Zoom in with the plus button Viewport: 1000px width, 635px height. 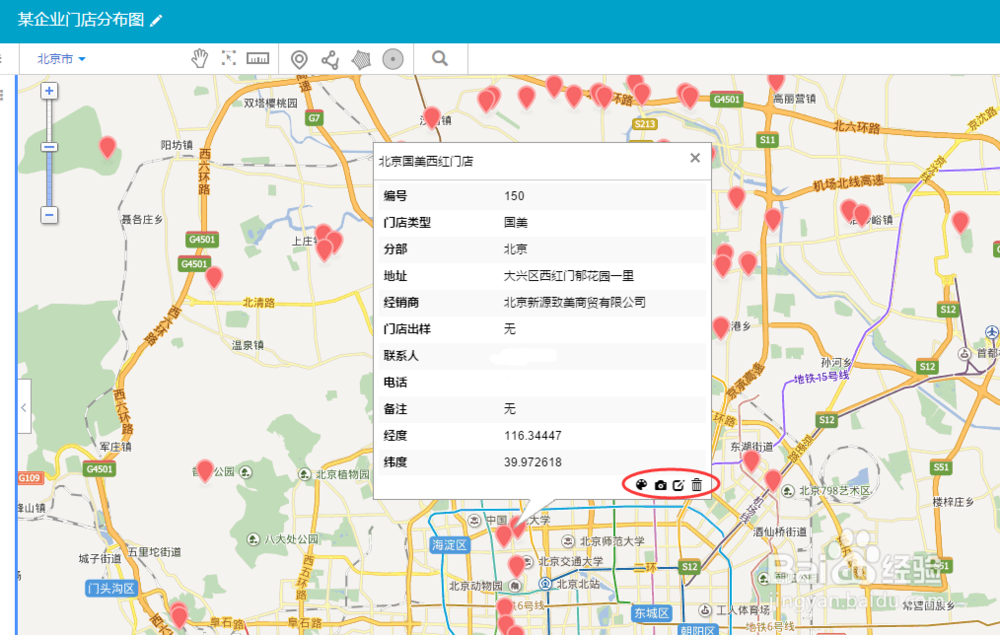tap(49, 91)
